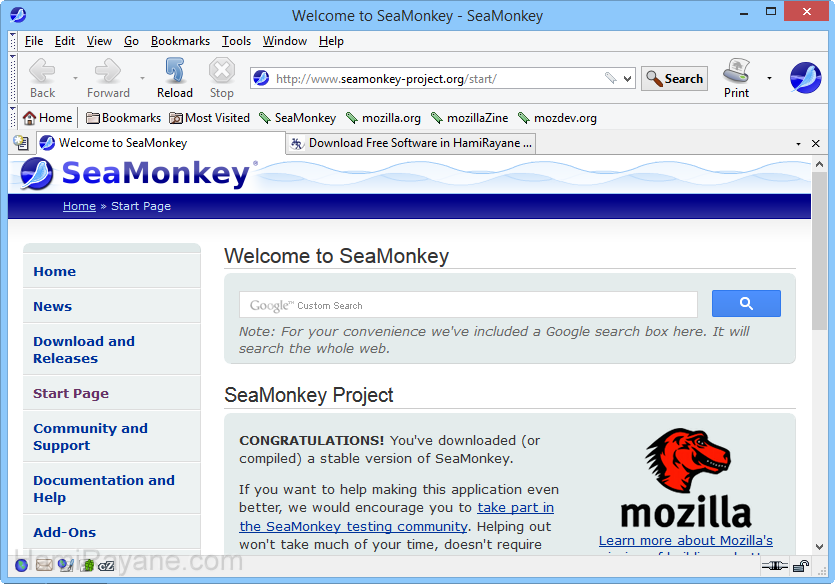Image resolution: width=835 pixels, height=584 pixels.
Task: Open the Go menu
Action: 131,41
